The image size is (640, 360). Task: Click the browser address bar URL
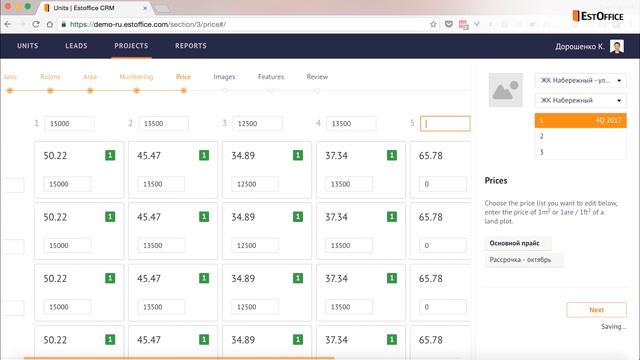pyautogui.click(x=148, y=24)
